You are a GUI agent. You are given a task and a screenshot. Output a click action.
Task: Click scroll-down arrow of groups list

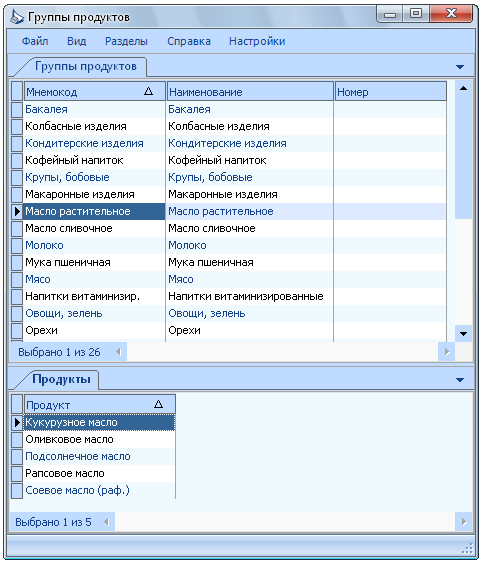click(x=463, y=334)
